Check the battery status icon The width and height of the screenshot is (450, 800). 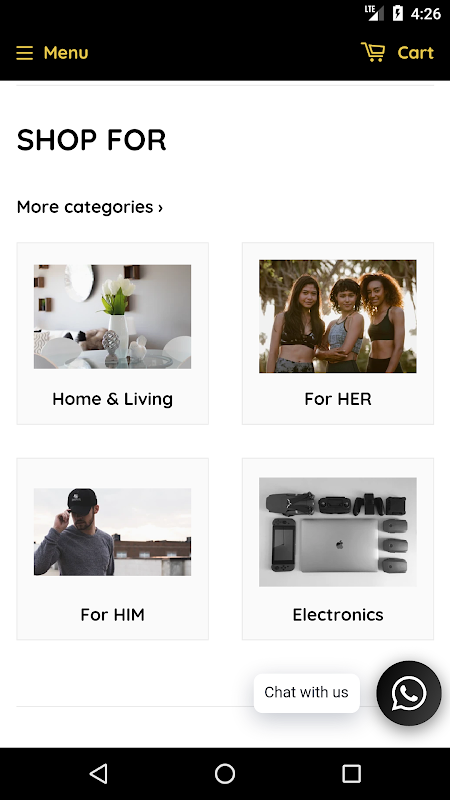[398, 13]
